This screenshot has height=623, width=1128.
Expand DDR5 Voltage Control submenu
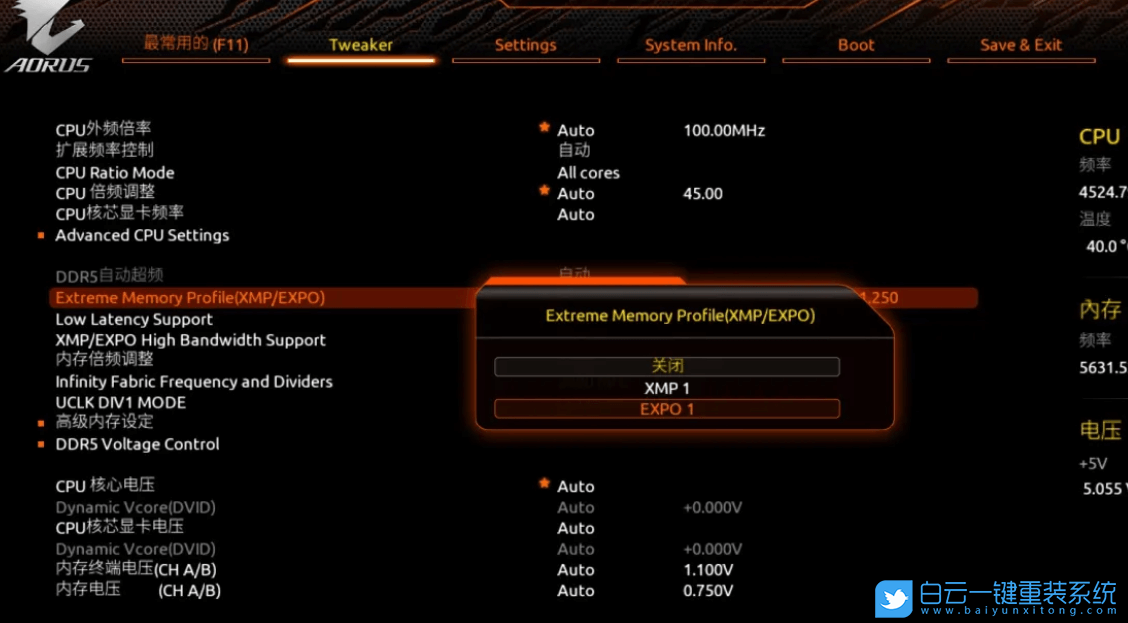pos(137,444)
